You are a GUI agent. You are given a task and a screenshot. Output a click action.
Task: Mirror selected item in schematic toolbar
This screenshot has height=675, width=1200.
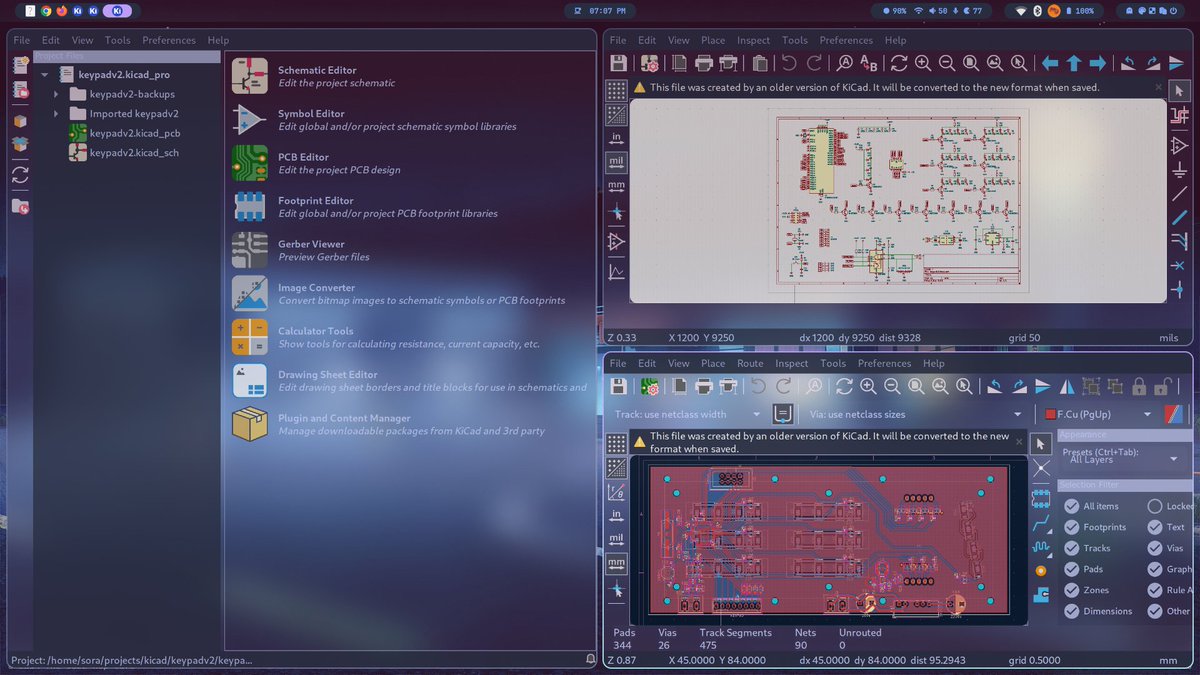click(1177, 63)
